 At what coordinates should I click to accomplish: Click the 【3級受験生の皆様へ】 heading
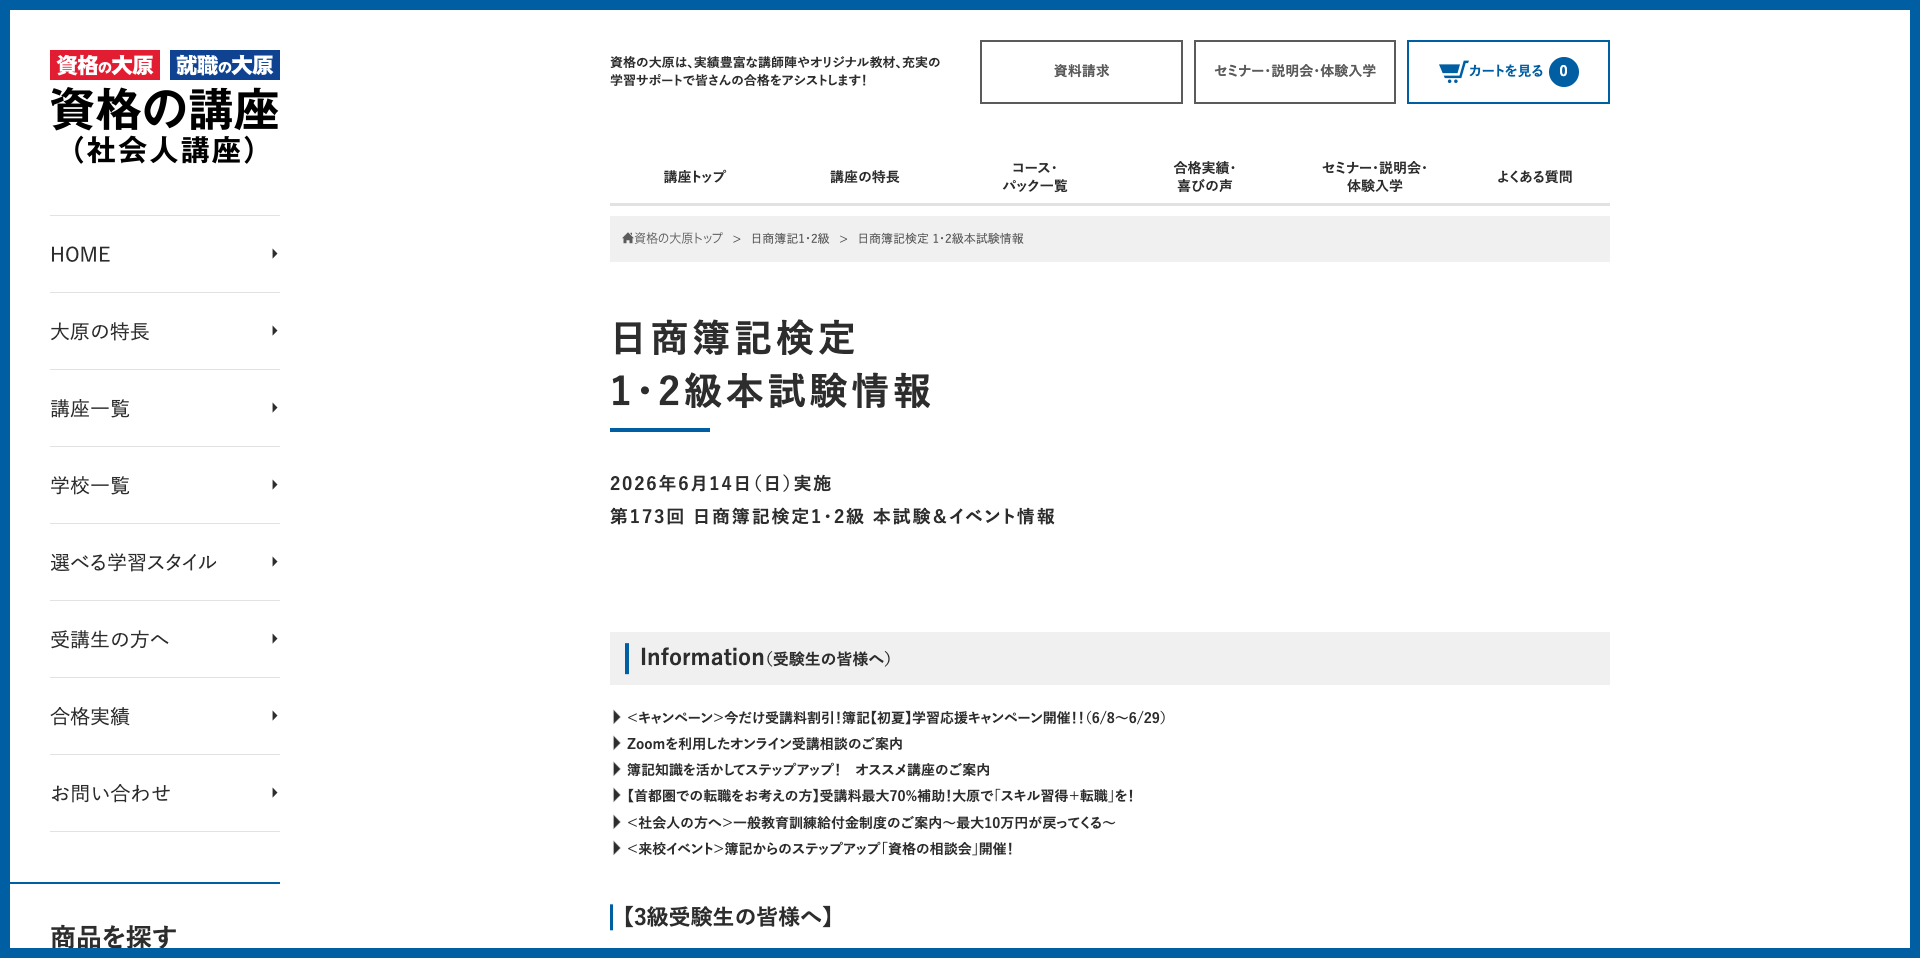(727, 917)
